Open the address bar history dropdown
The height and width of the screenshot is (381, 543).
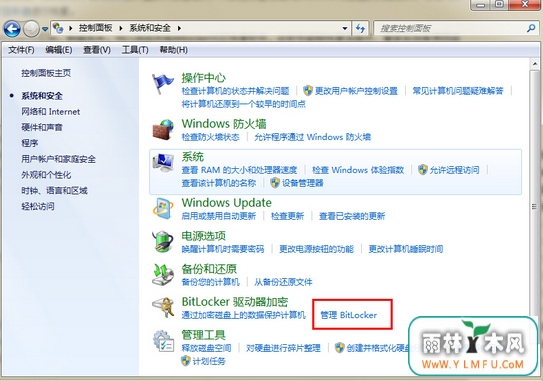tap(345, 28)
